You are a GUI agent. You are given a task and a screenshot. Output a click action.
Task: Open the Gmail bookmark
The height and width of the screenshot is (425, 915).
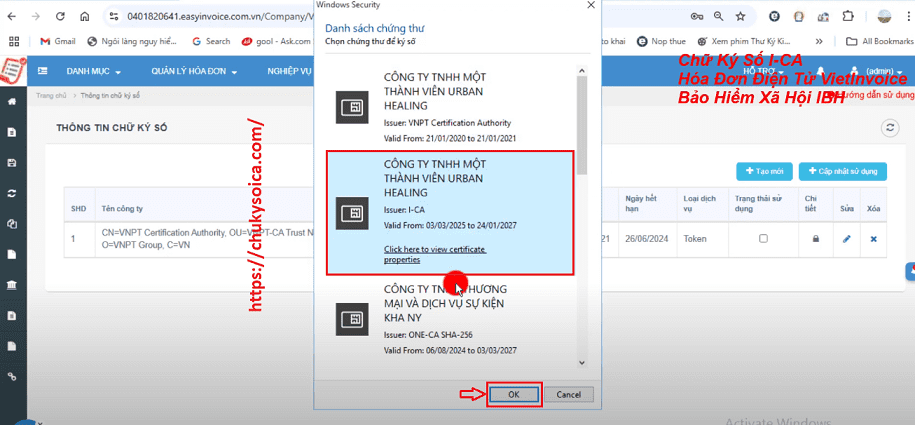click(x=58, y=41)
